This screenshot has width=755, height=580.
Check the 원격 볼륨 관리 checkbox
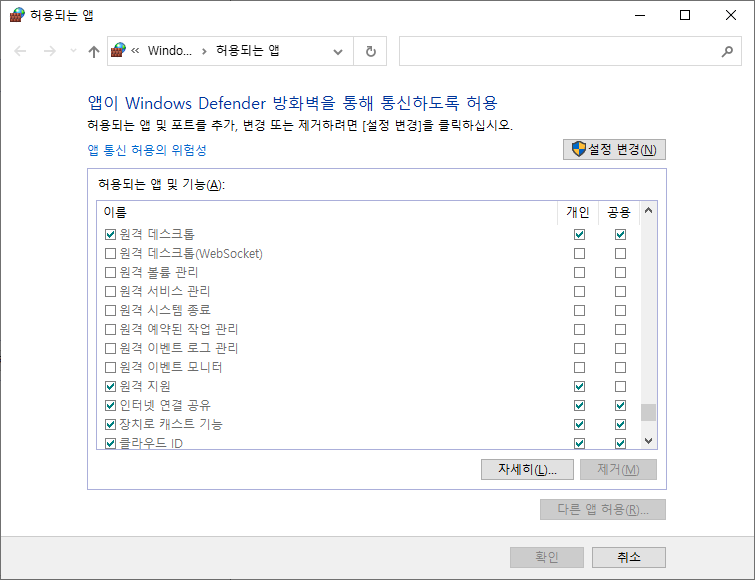110,272
